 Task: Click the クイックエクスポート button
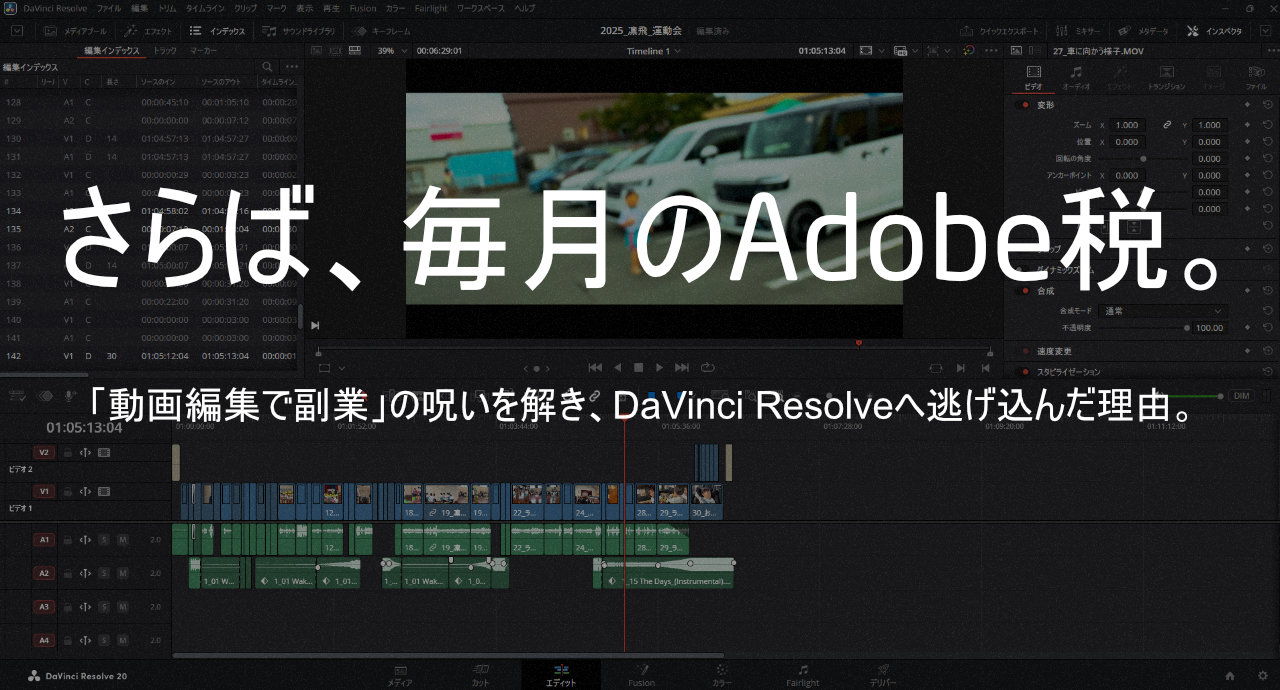coord(1001,31)
